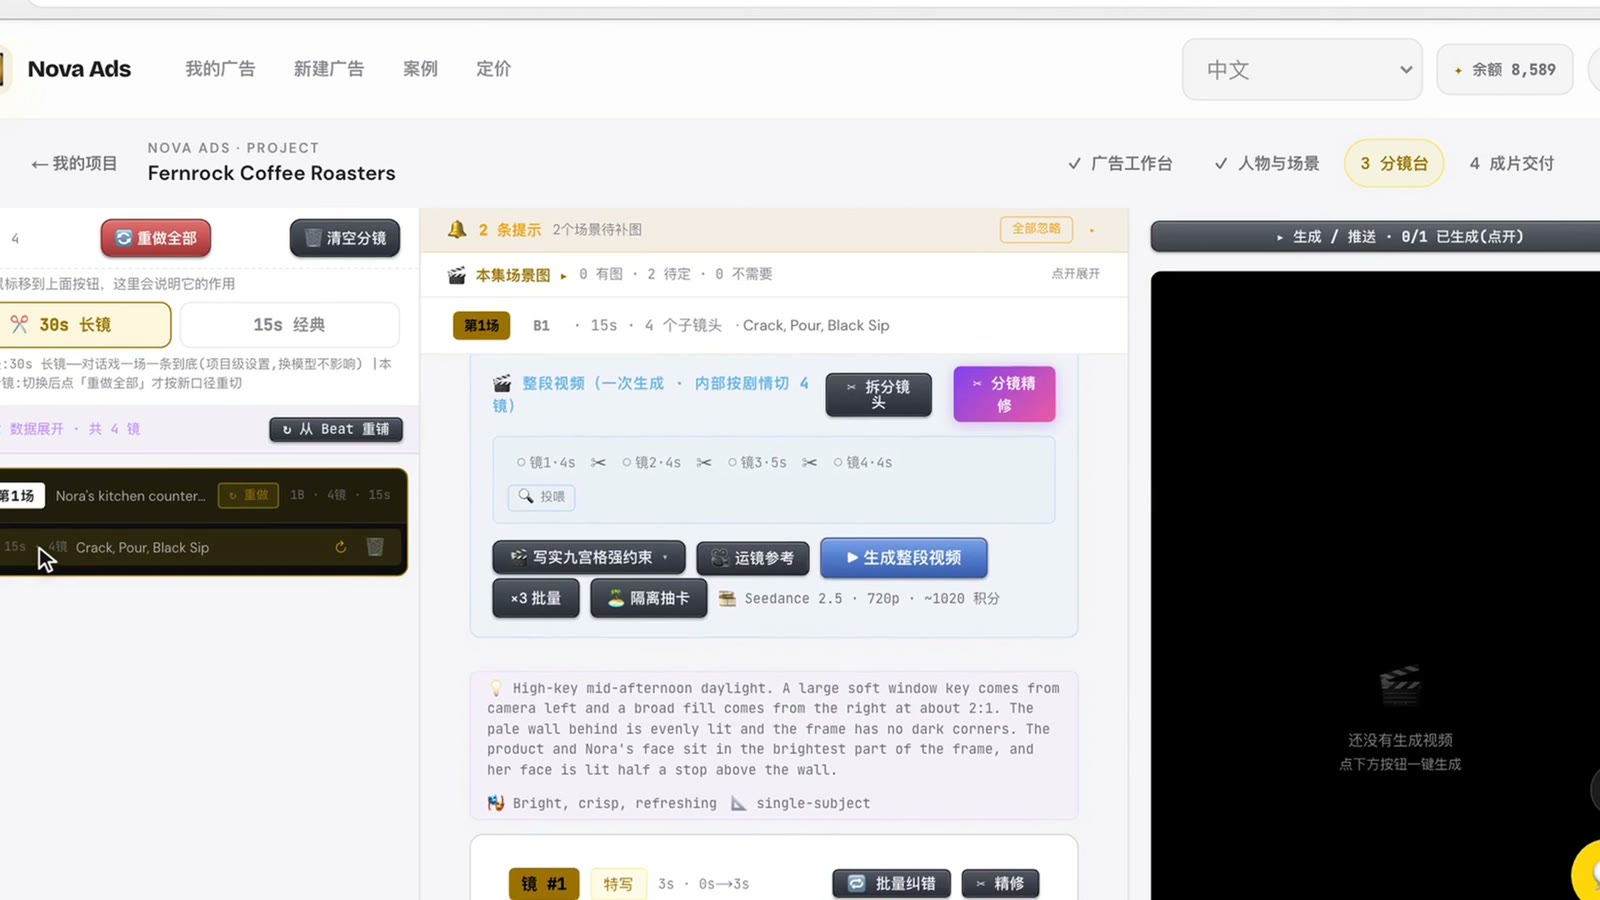The width and height of the screenshot is (1600, 900).
Task: Click the 精修 button on 镜 #1
Action: click(1000, 883)
